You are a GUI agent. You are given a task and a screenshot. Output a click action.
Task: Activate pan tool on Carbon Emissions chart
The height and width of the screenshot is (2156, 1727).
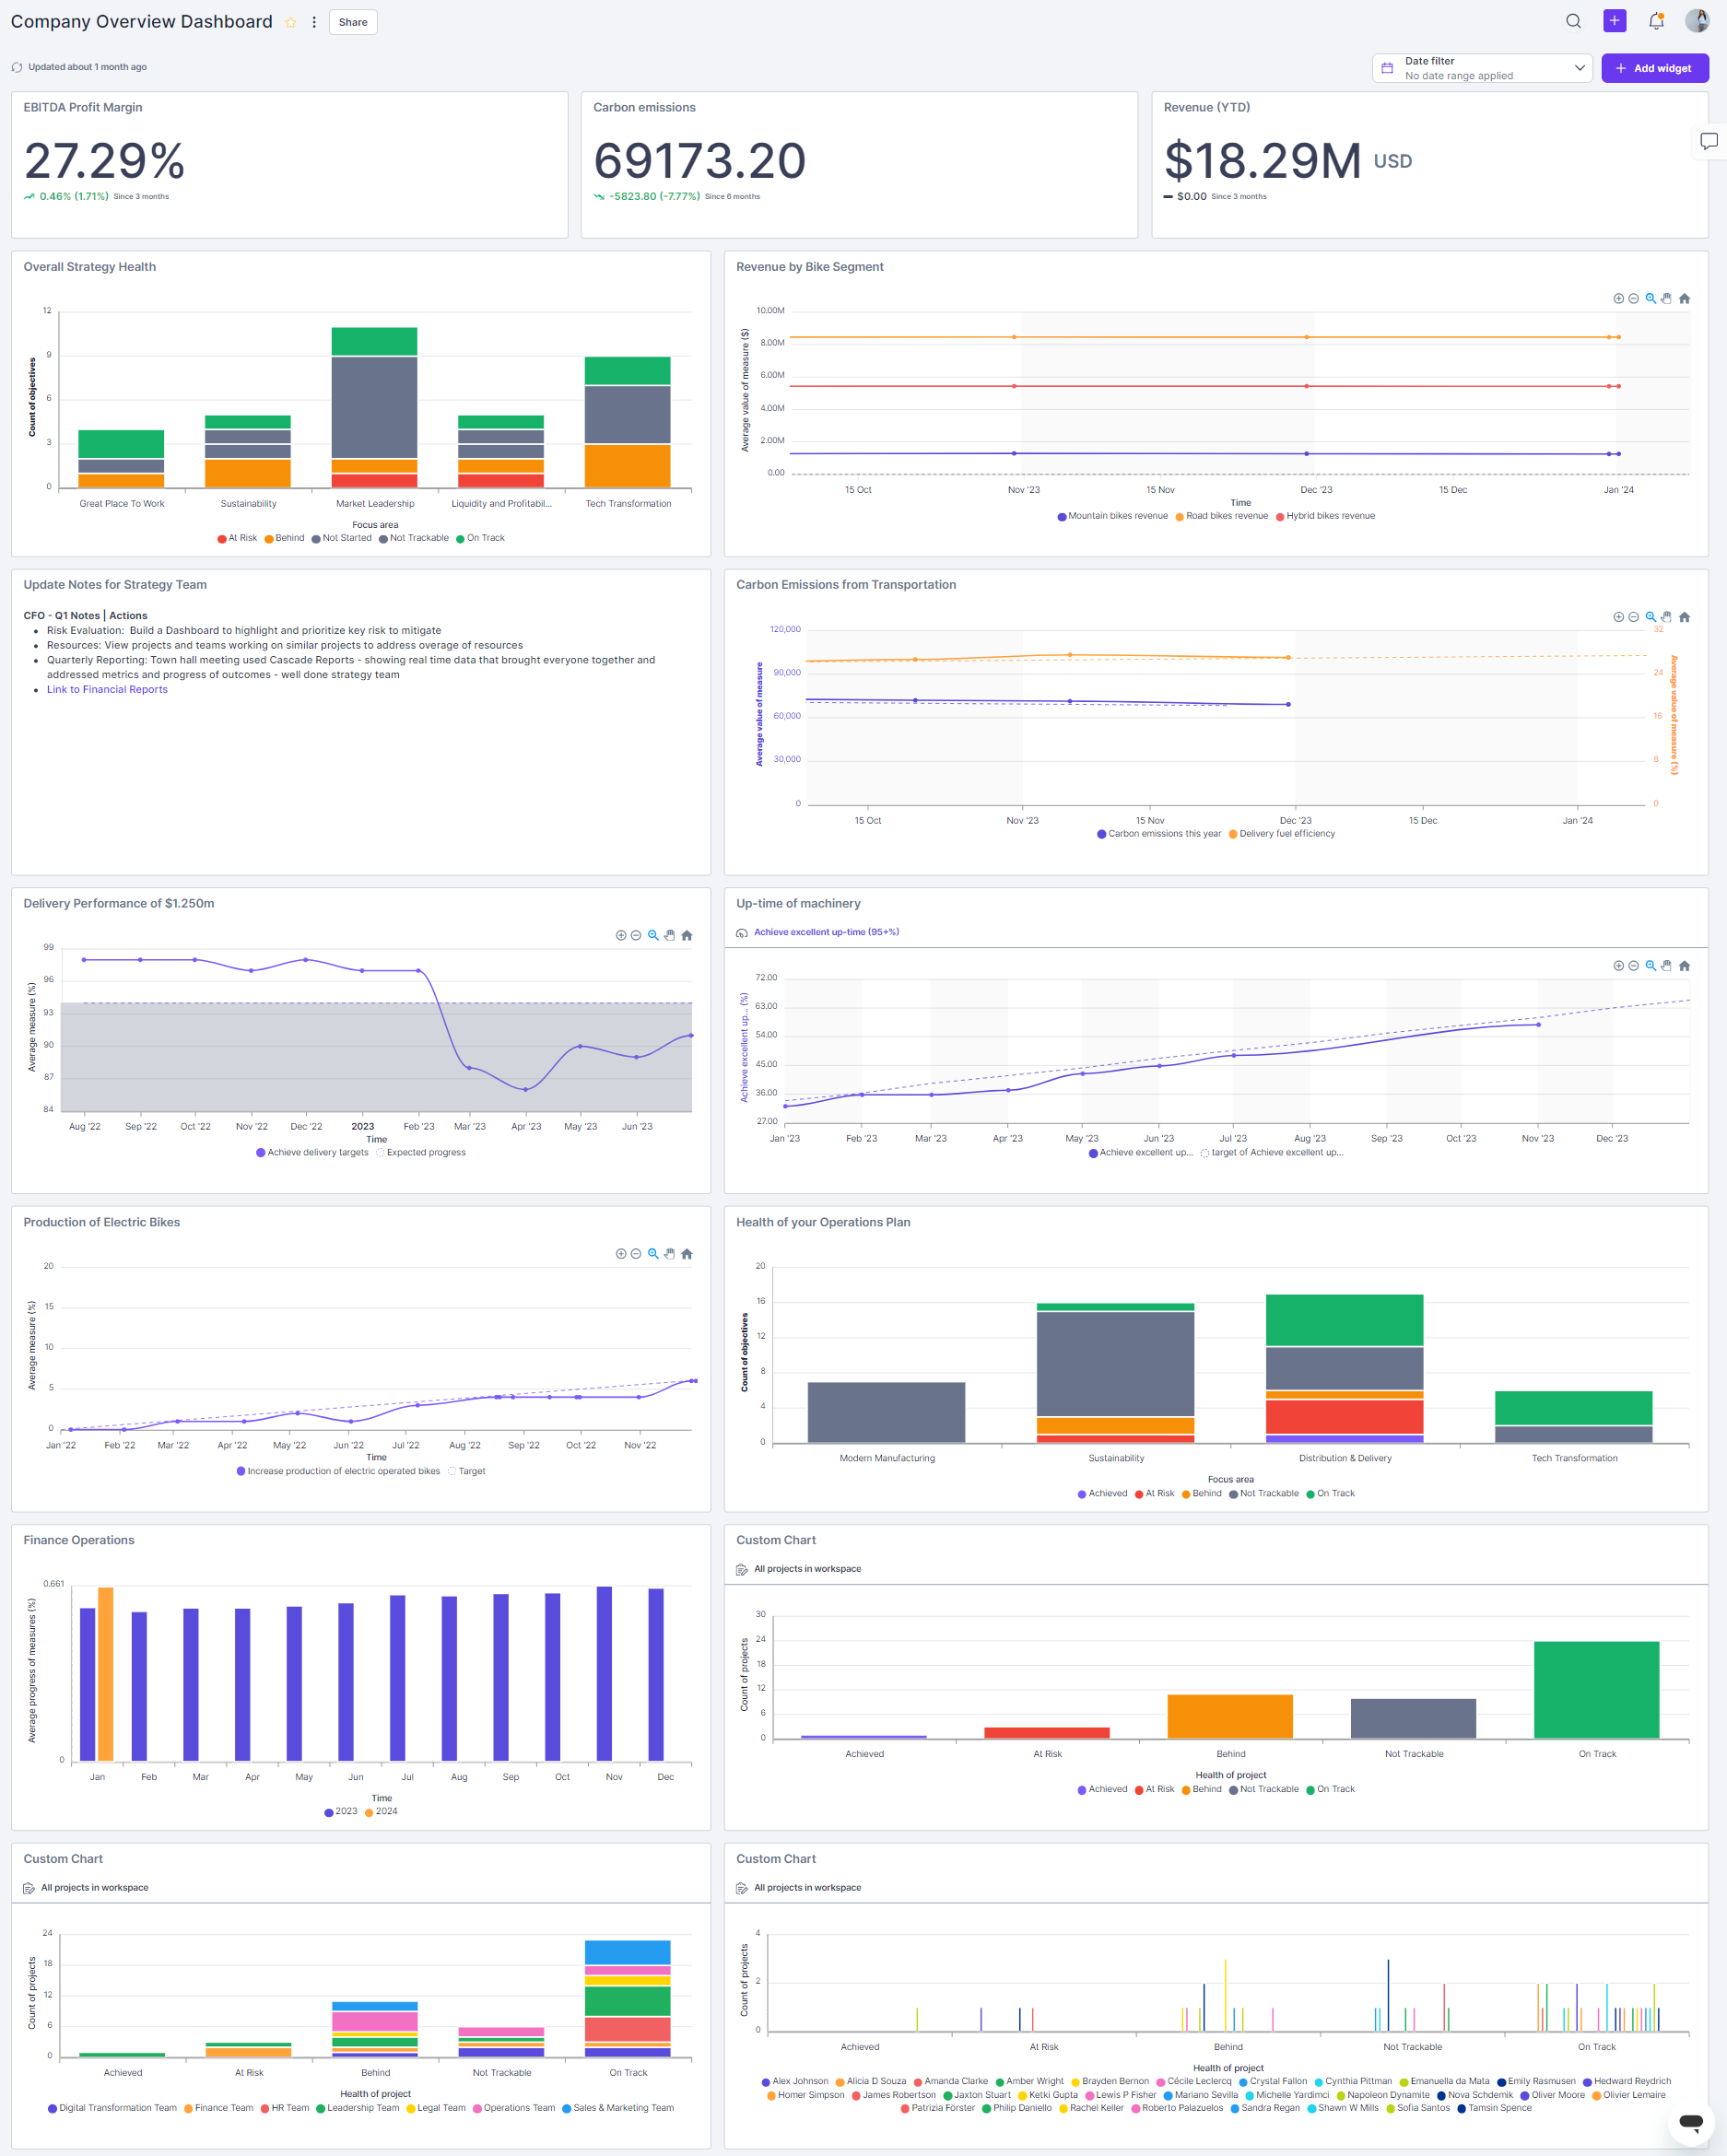click(x=1665, y=617)
